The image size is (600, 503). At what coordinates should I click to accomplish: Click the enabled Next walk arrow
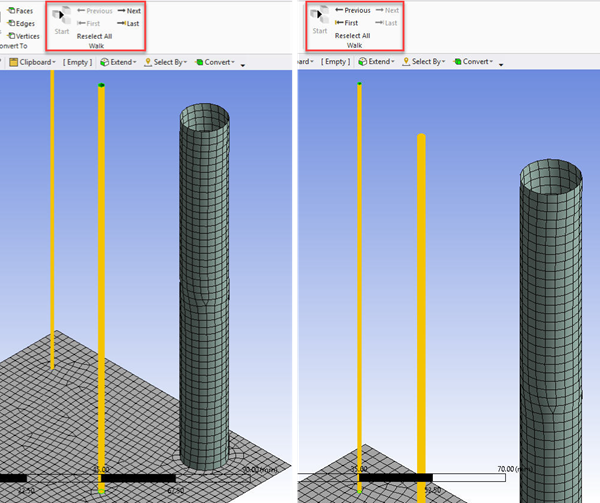pos(129,11)
